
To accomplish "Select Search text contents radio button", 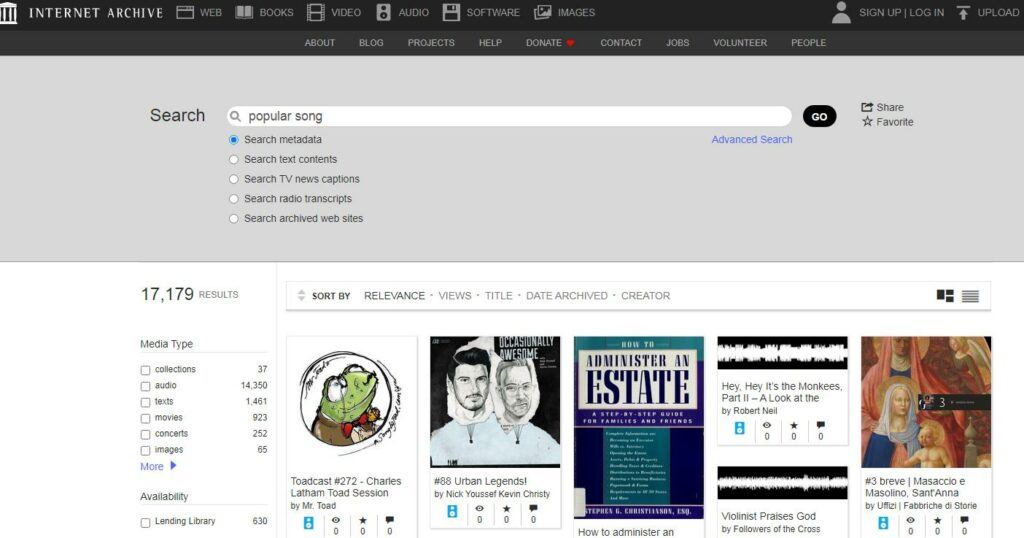I will 234,159.
